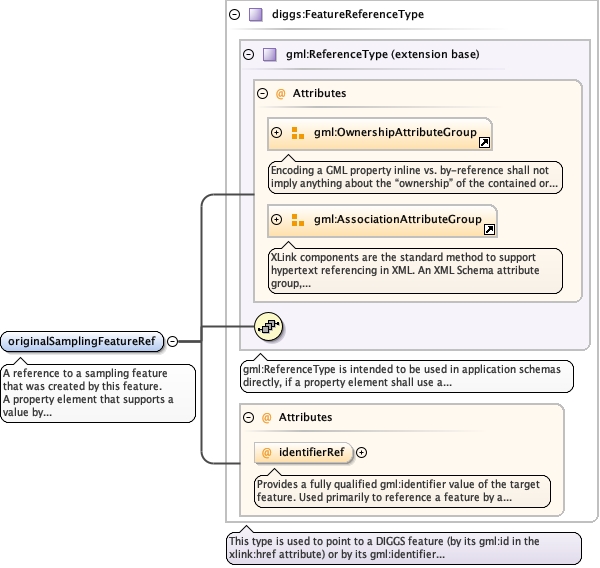
Task: Click the diggs:FeatureReferenceType purple type icon
Action: pyautogui.click(x=255, y=15)
